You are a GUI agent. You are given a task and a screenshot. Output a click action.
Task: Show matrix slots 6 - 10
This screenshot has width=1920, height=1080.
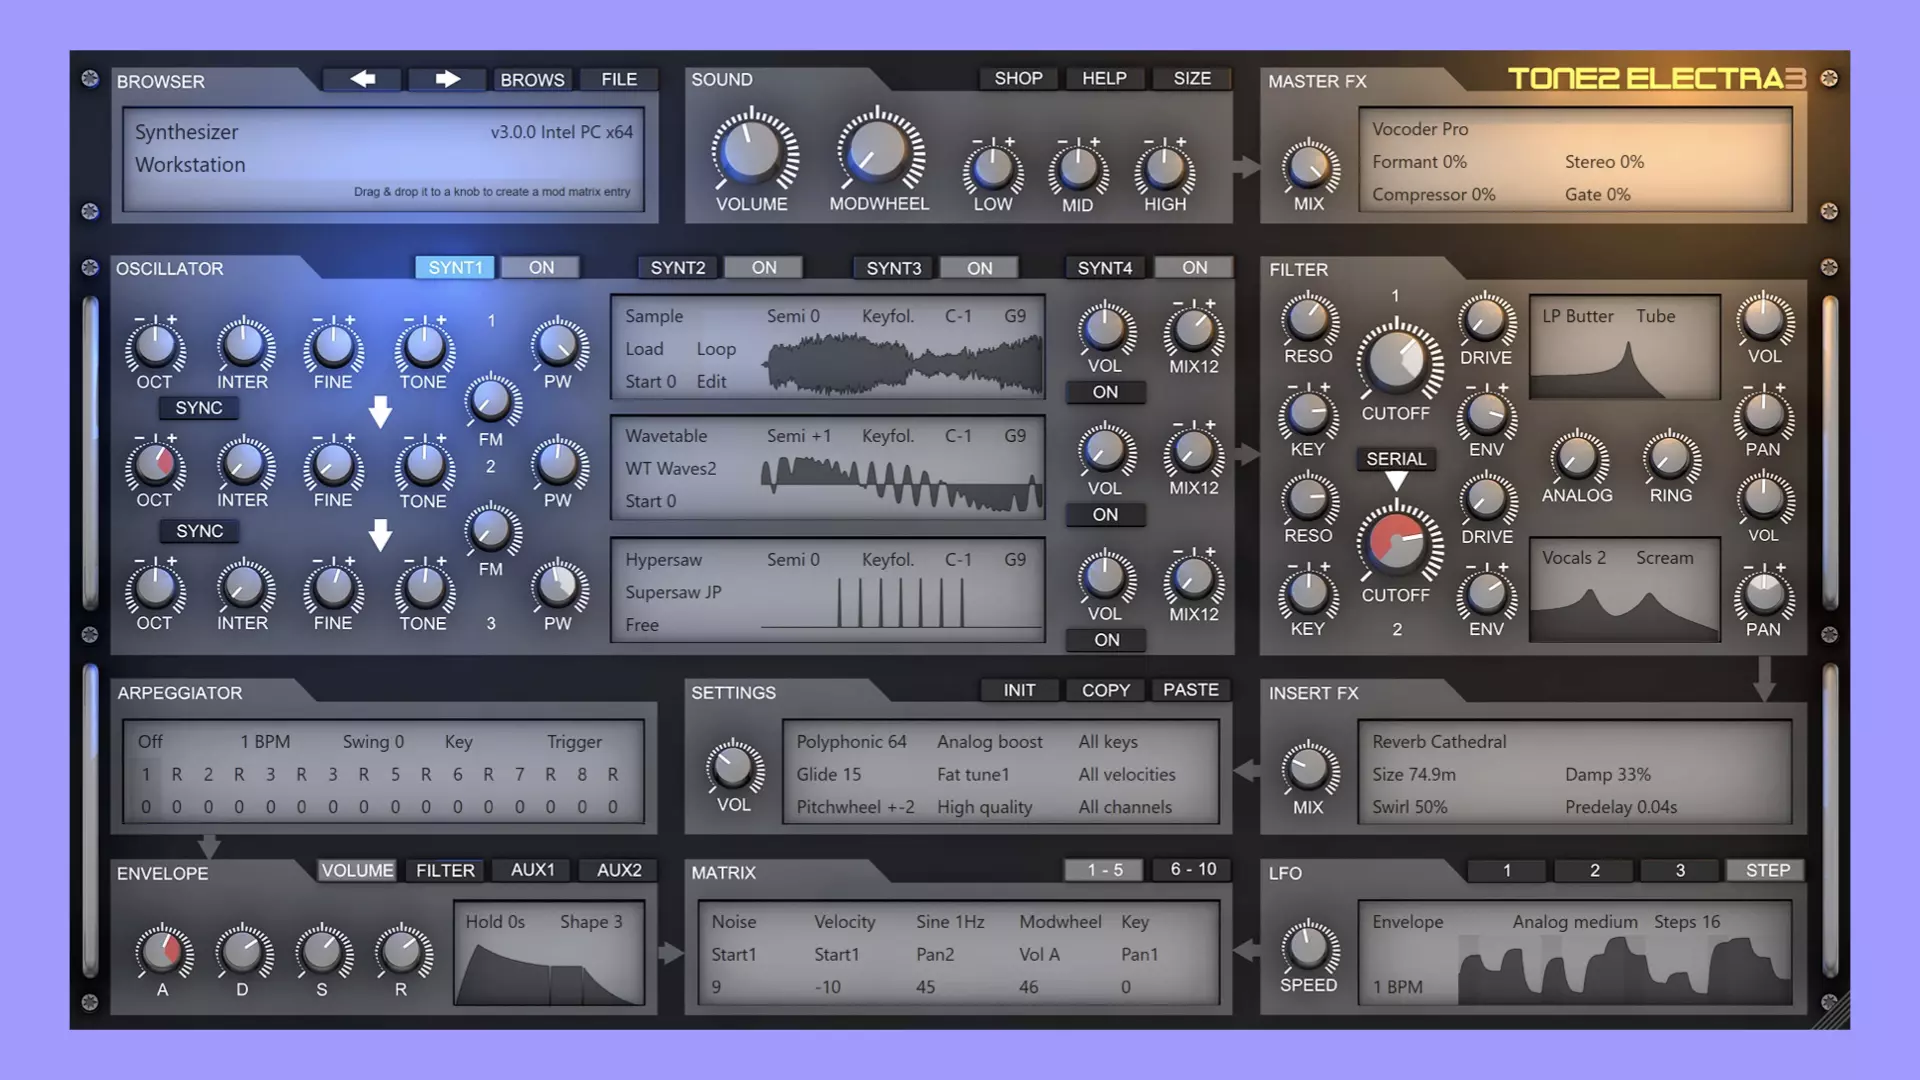pos(1193,870)
